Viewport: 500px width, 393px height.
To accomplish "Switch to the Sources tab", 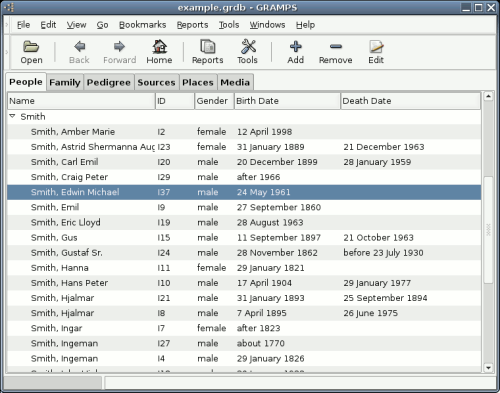I will 156,82.
